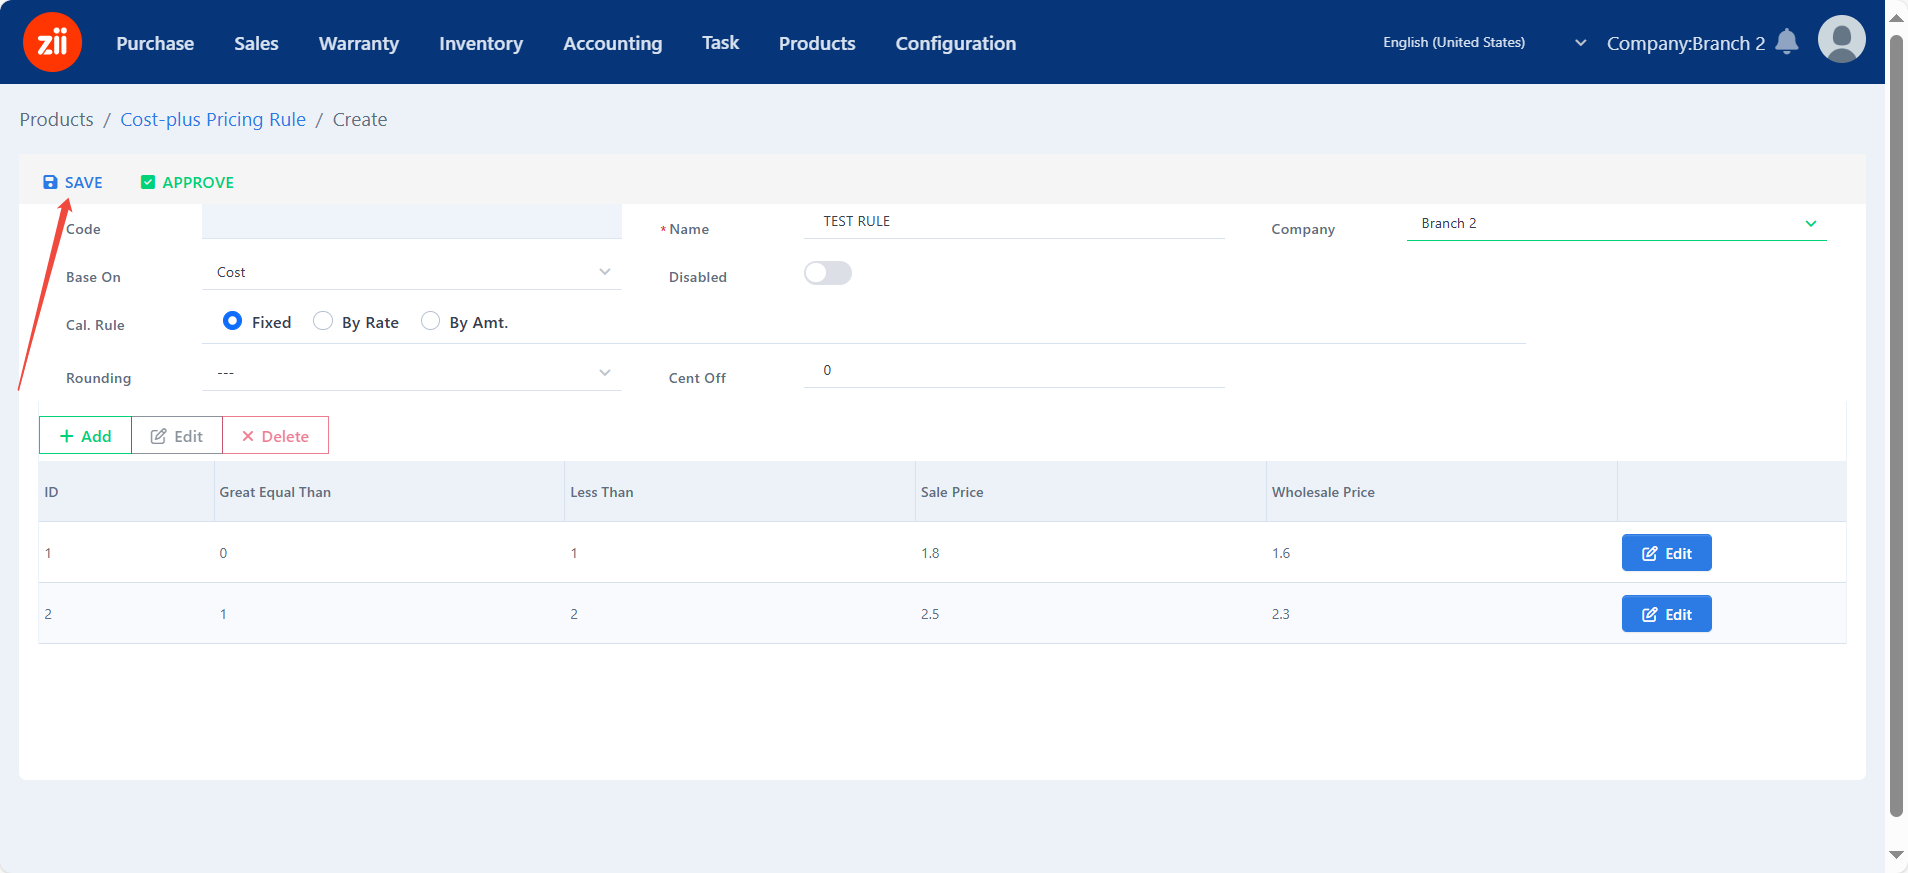
Task: Open the Rounding dropdown
Action: click(x=412, y=372)
